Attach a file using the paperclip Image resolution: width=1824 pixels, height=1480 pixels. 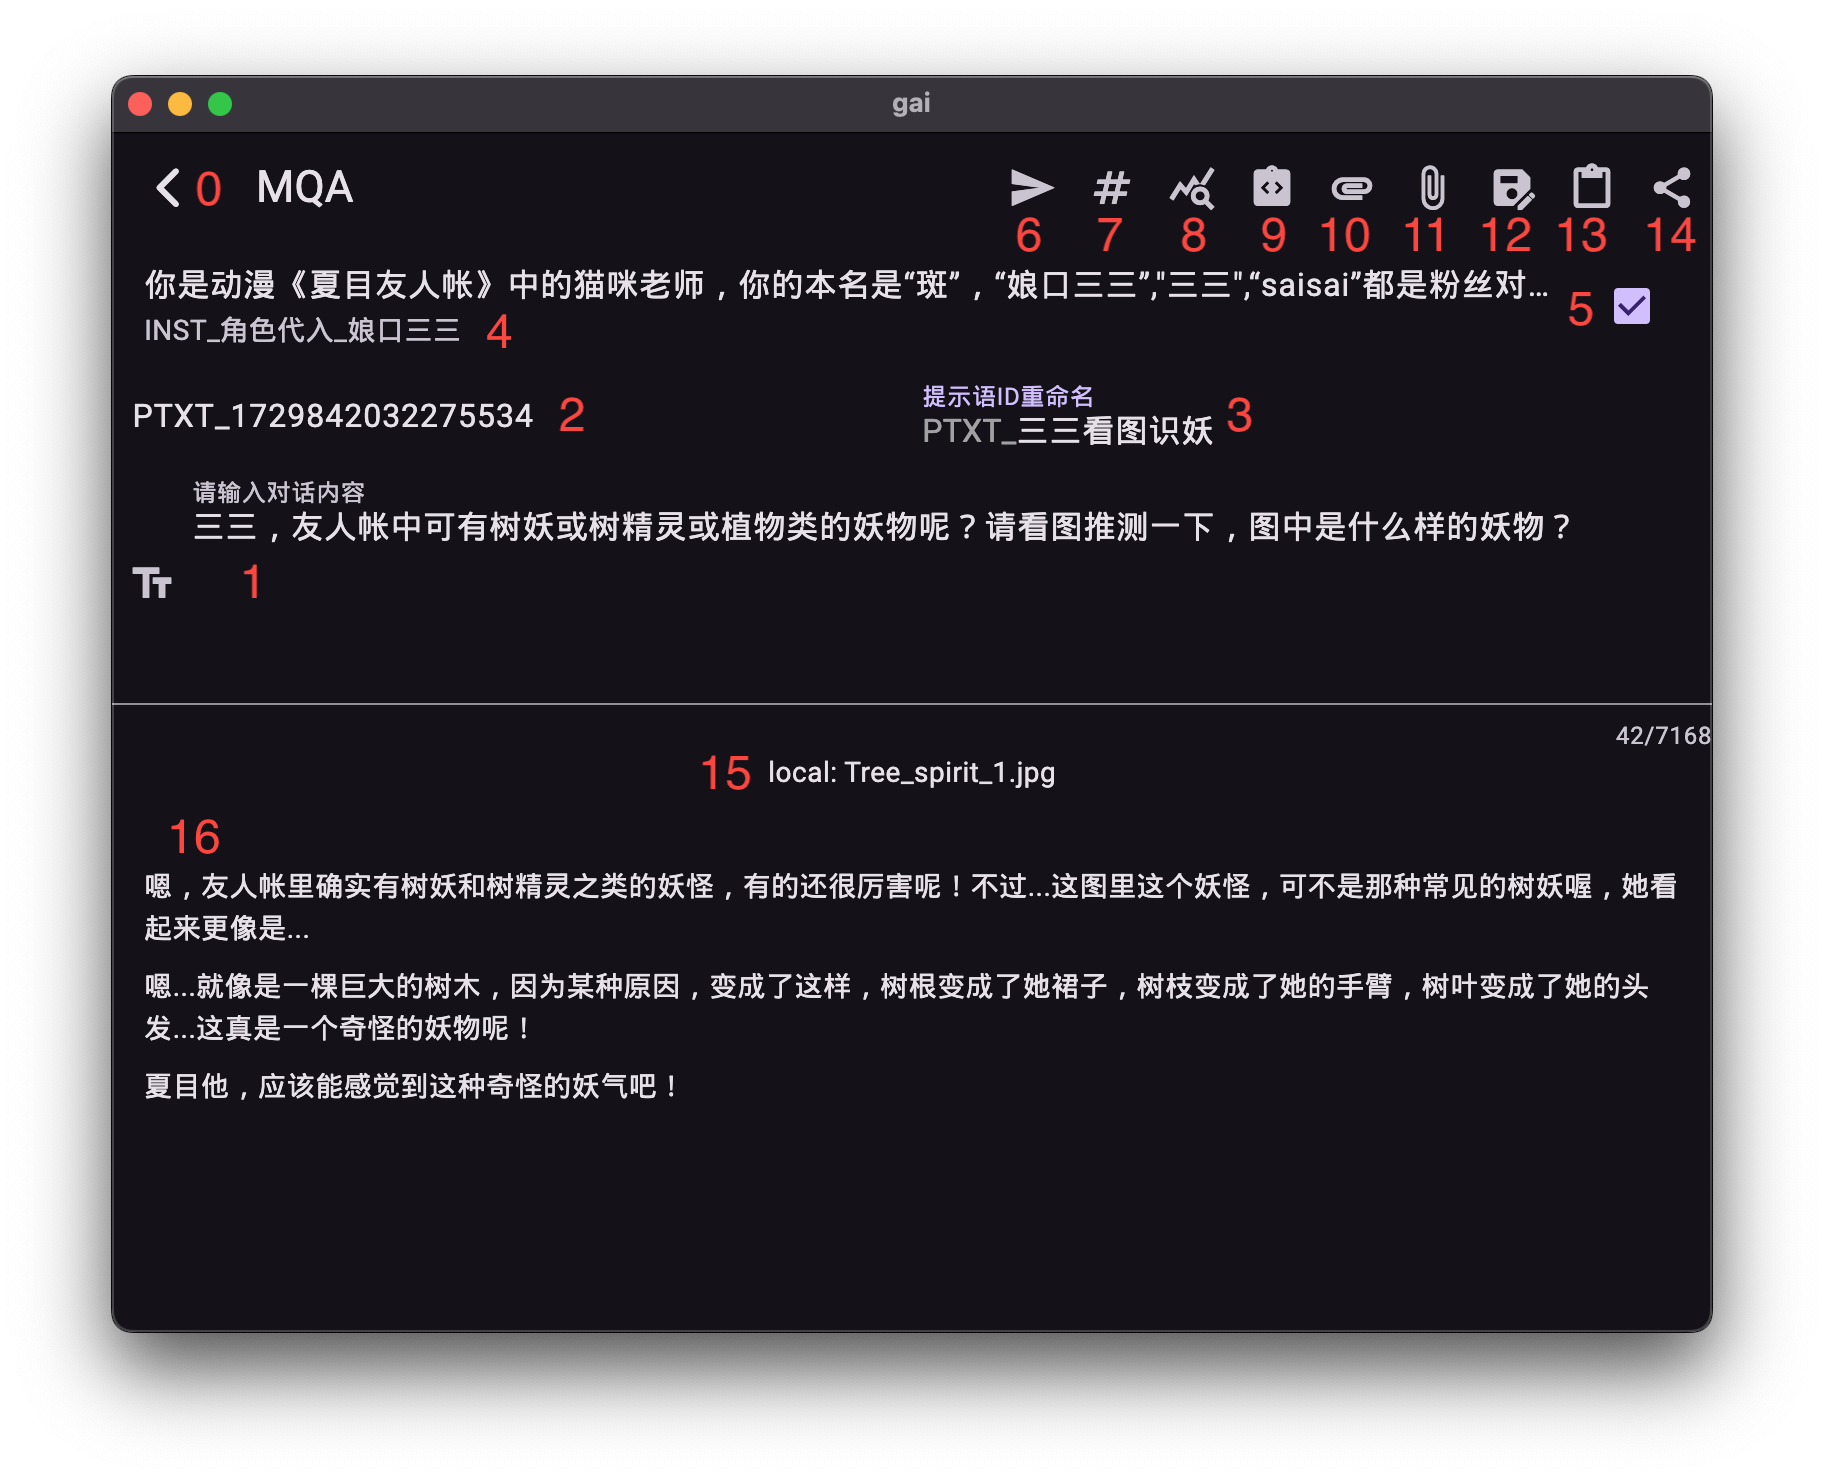(1430, 187)
